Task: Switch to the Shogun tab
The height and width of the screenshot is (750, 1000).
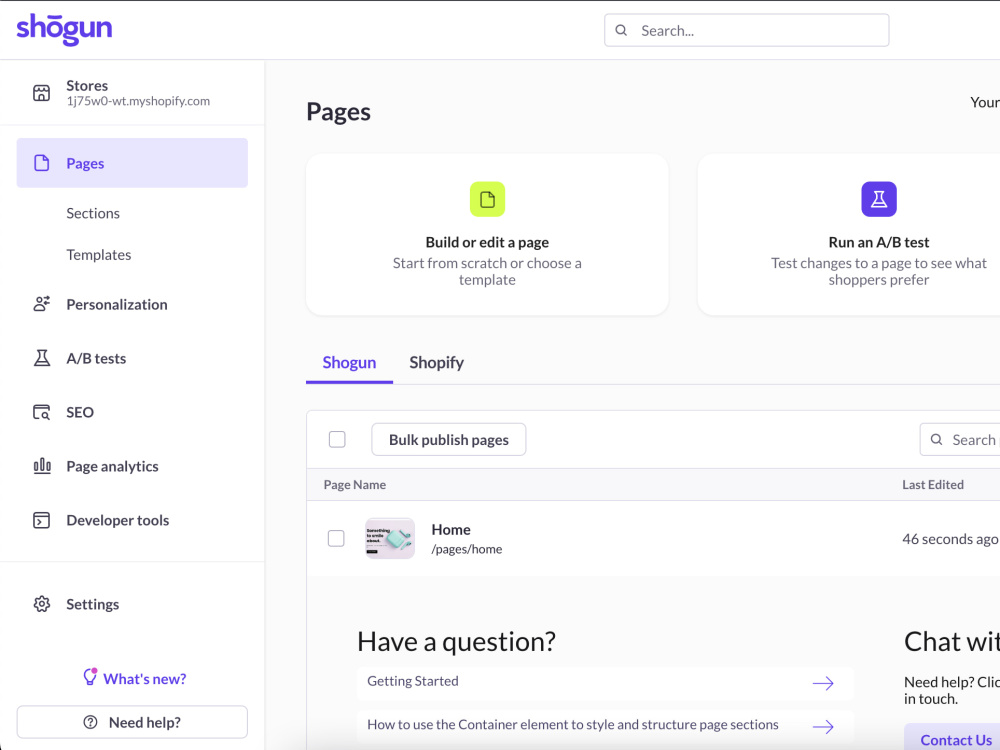Action: tap(349, 363)
